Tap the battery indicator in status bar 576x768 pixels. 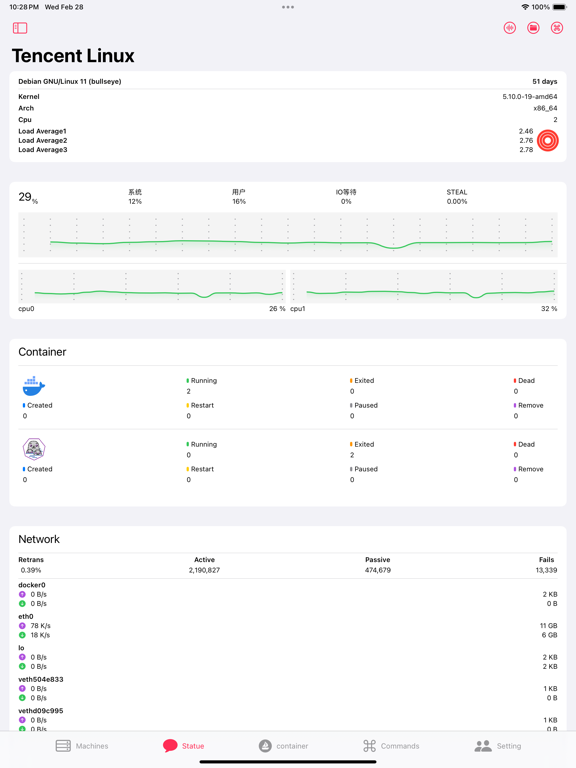point(559,7)
